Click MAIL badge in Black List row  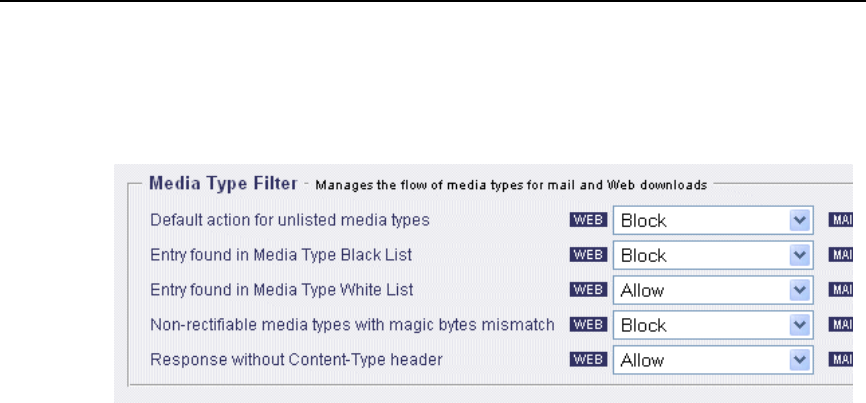(x=846, y=255)
